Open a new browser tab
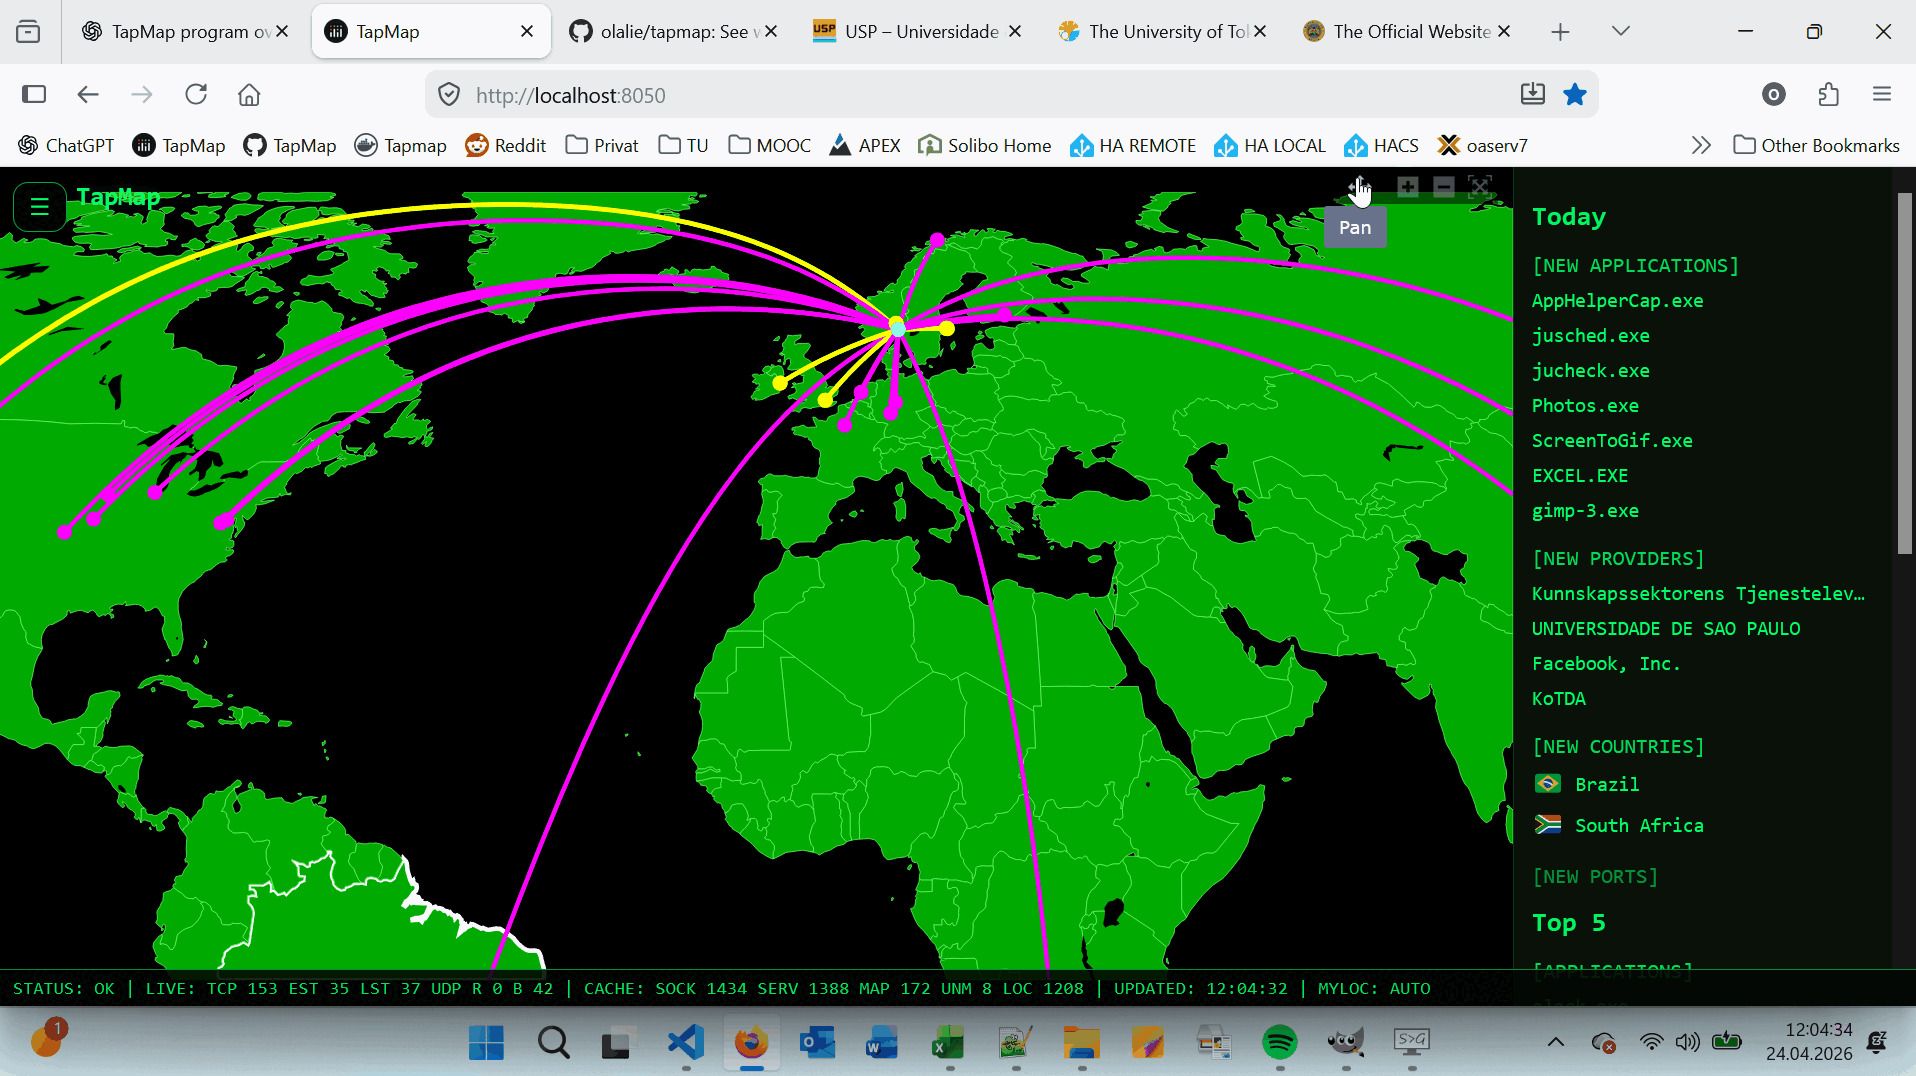Screen dimensions: 1916x1076 pyautogui.click(x=1560, y=31)
